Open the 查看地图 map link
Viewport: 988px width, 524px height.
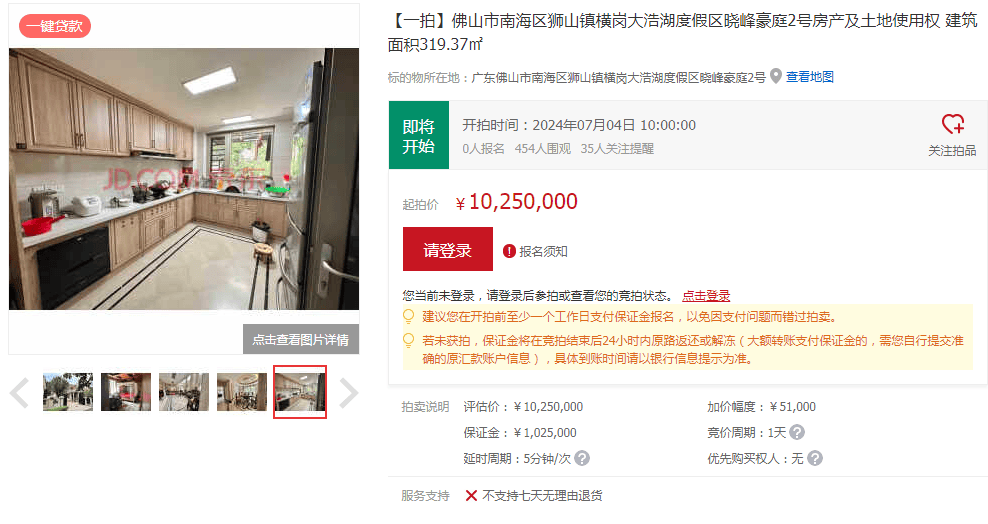tap(810, 77)
